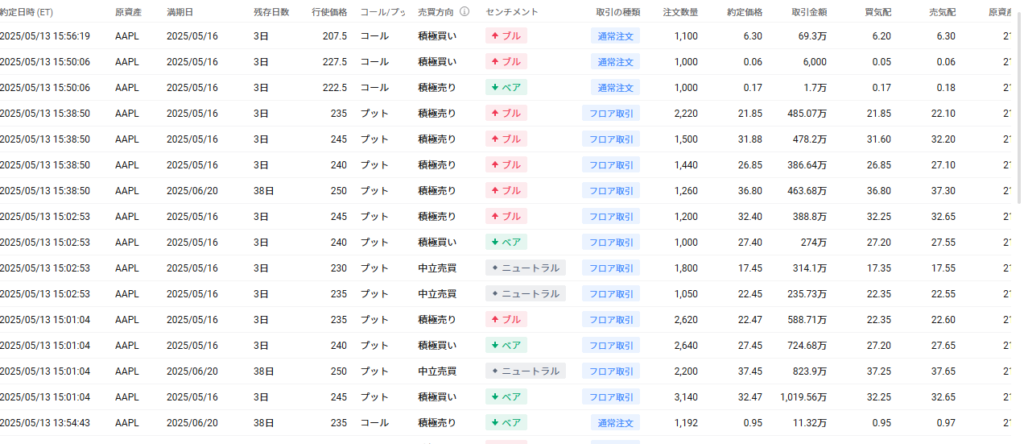Click the ブル badge in the 207.5 strike row

click(x=505, y=35)
